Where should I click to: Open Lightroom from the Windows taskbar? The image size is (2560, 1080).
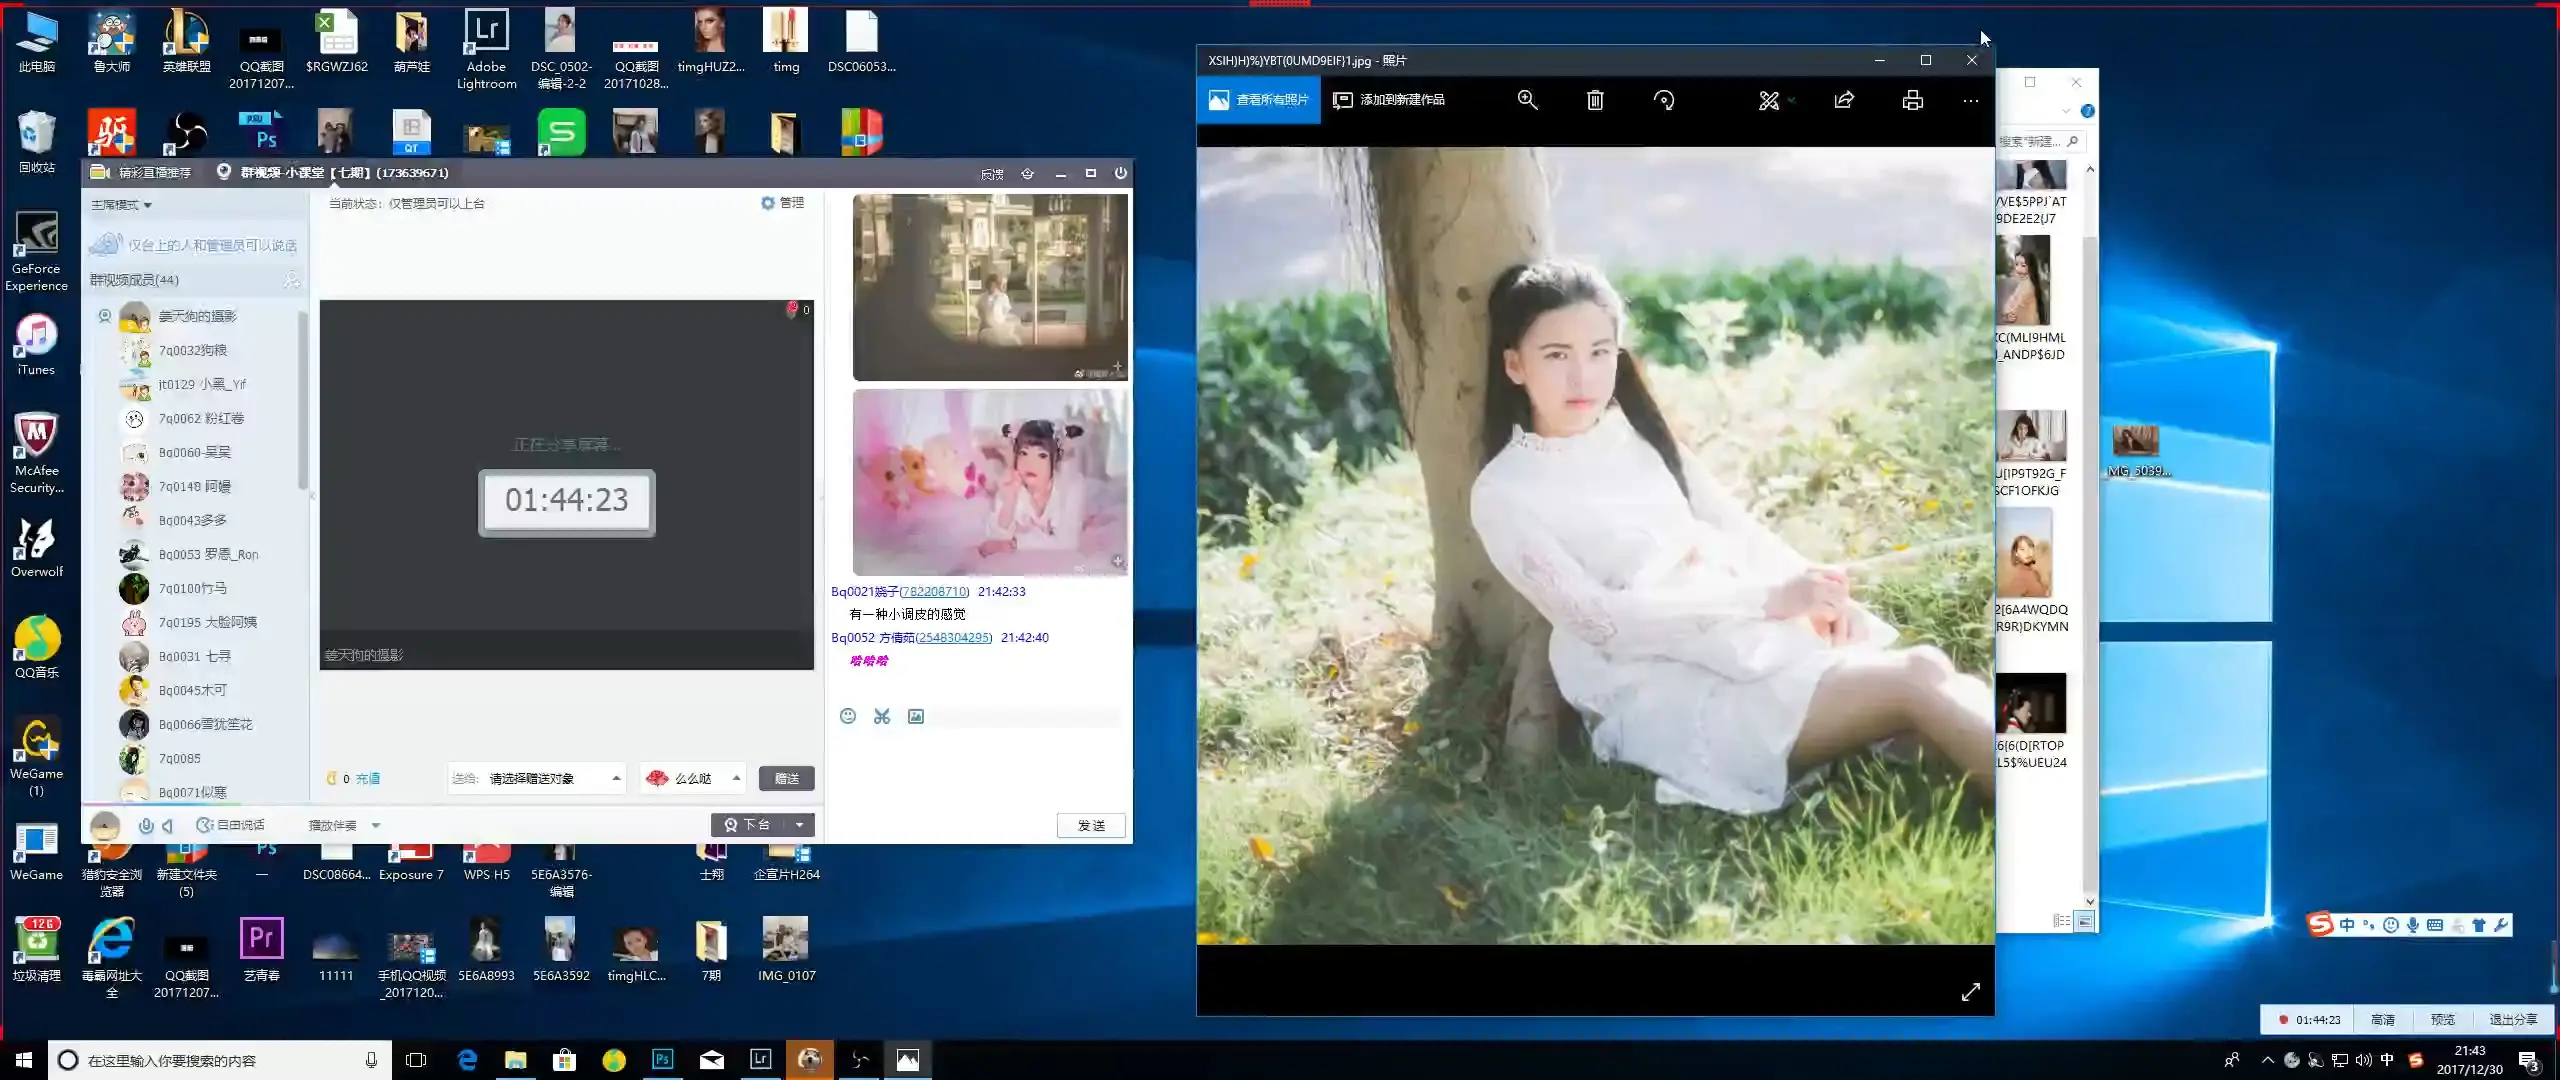click(x=761, y=1060)
